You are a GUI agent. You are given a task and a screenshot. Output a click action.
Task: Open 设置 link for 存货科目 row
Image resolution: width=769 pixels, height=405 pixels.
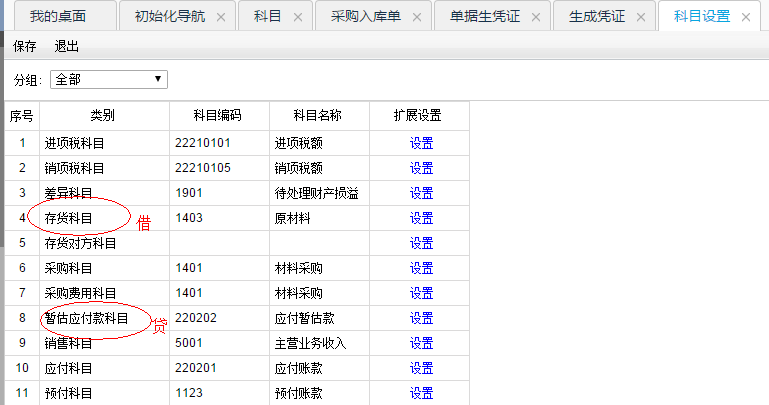pyautogui.click(x=421, y=218)
